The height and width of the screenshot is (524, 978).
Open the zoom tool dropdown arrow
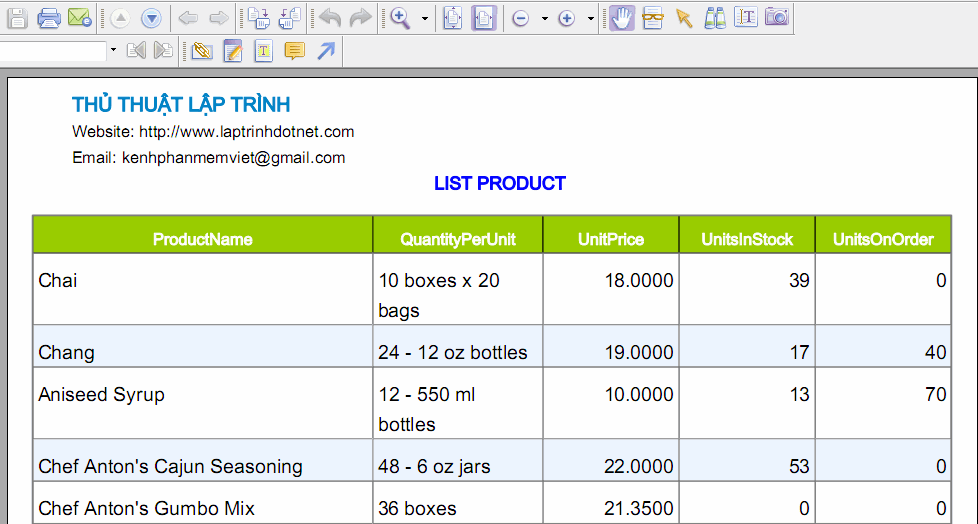point(425,19)
